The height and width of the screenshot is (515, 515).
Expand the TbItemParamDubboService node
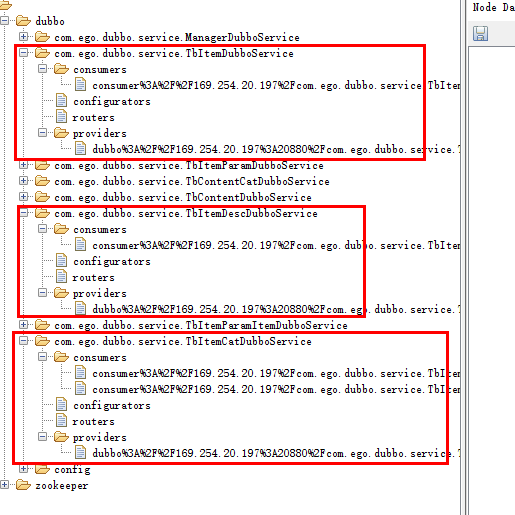[x=23, y=164]
